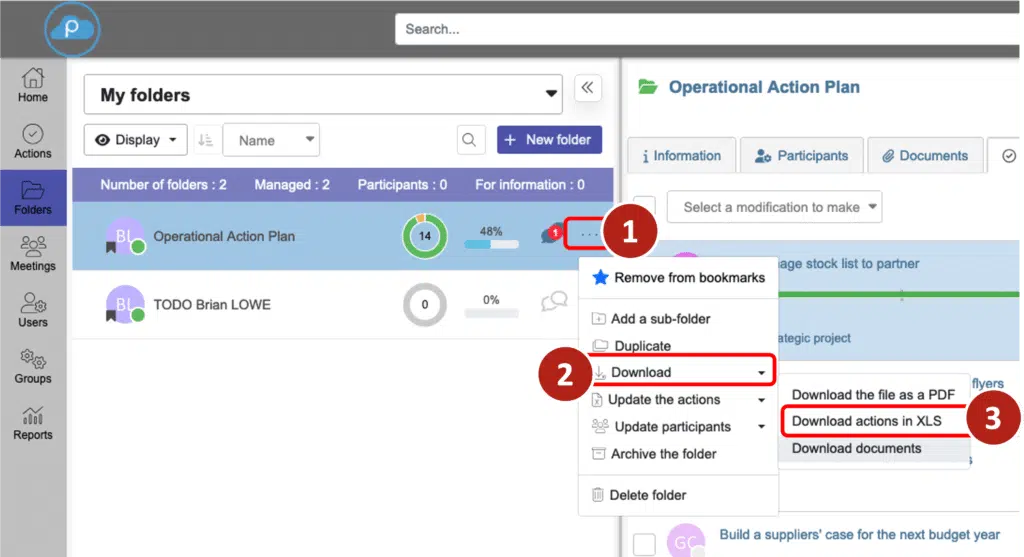Image resolution: width=1024 pixels, height=557 pixels.
Task: Open the Users sidebar icon
Action: pyautogui.click(x=33, y=309)
